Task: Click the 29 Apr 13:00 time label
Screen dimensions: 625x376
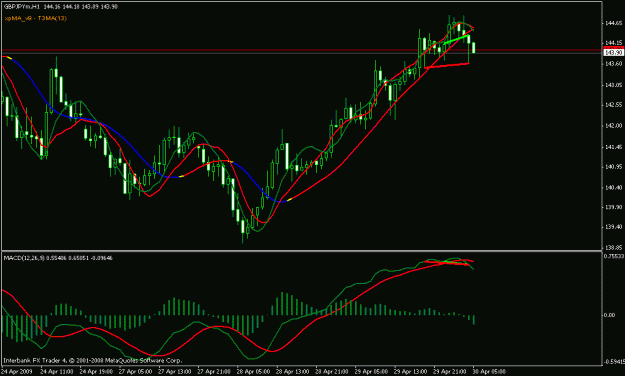Action: click(x=411, y=371)
